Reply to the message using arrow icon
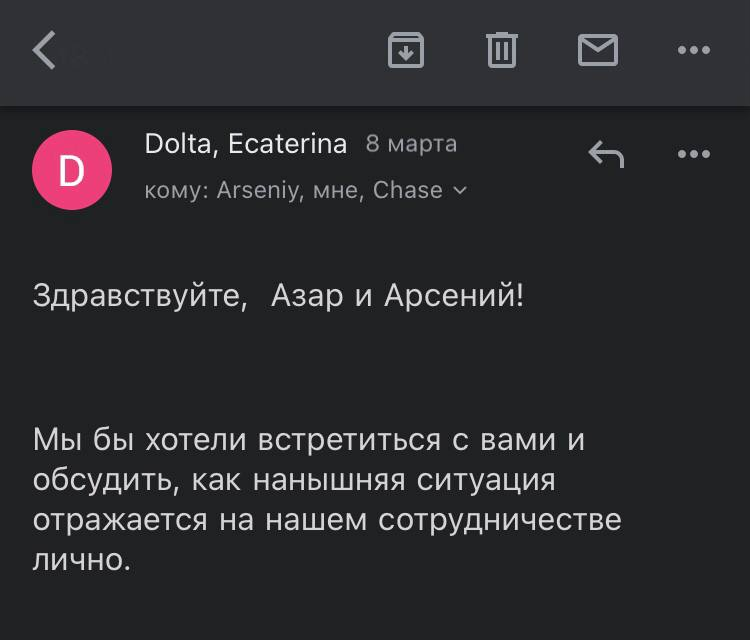The image size is (750, 640). tap(605, 154)
